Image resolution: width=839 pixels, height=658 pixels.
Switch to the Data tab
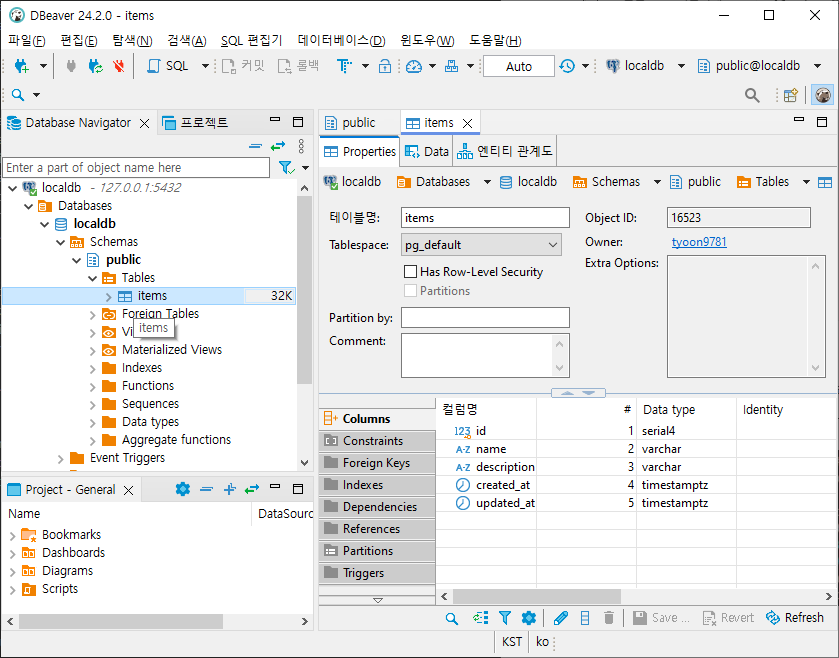pos(426,151)
